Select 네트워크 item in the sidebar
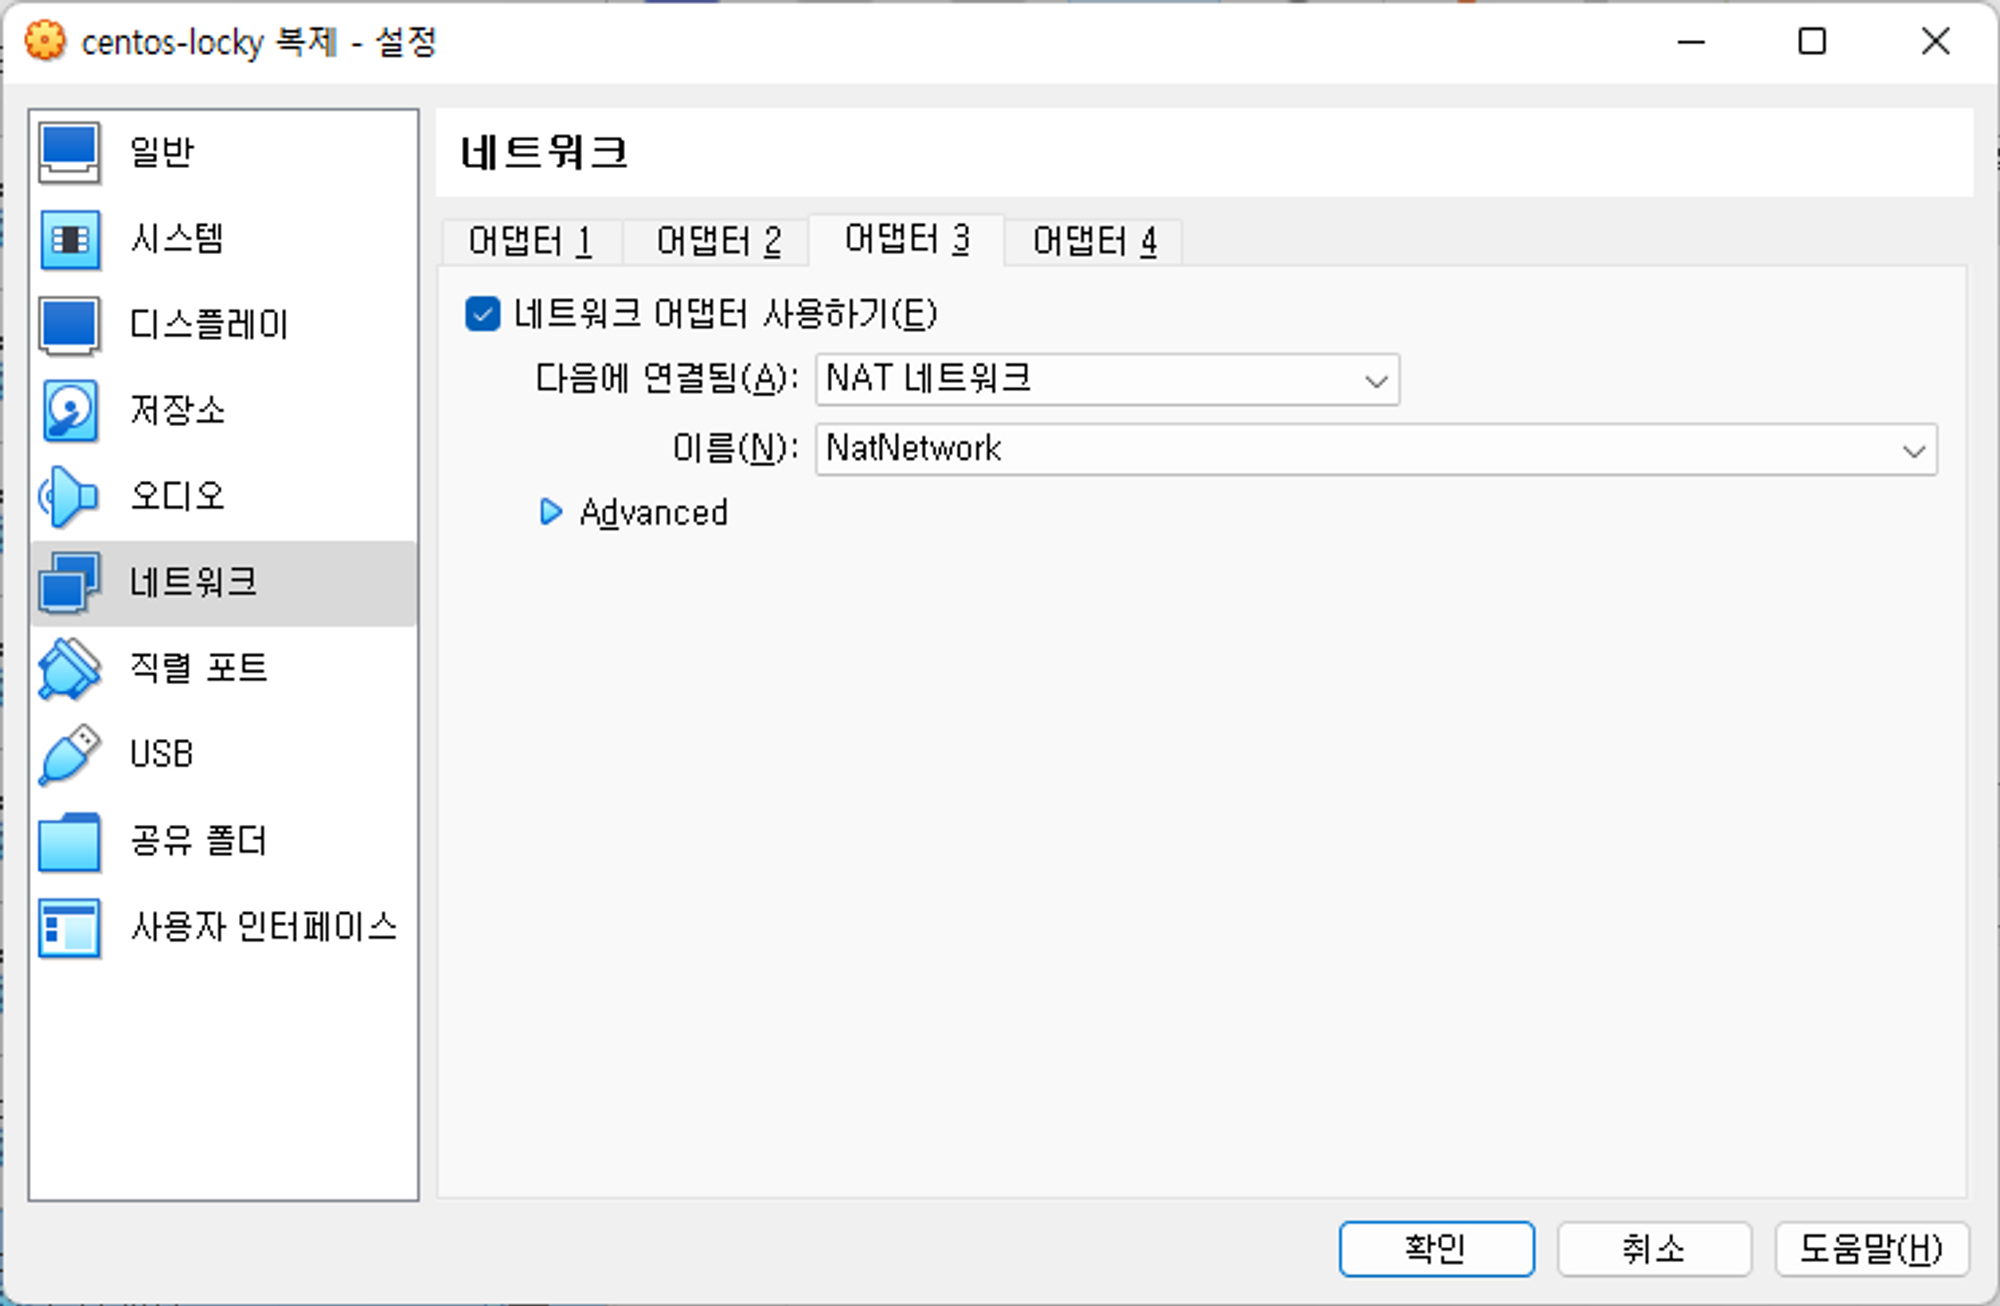Image resolution: width=2000 pixels, height=1306 pixels. coord(194,583)
